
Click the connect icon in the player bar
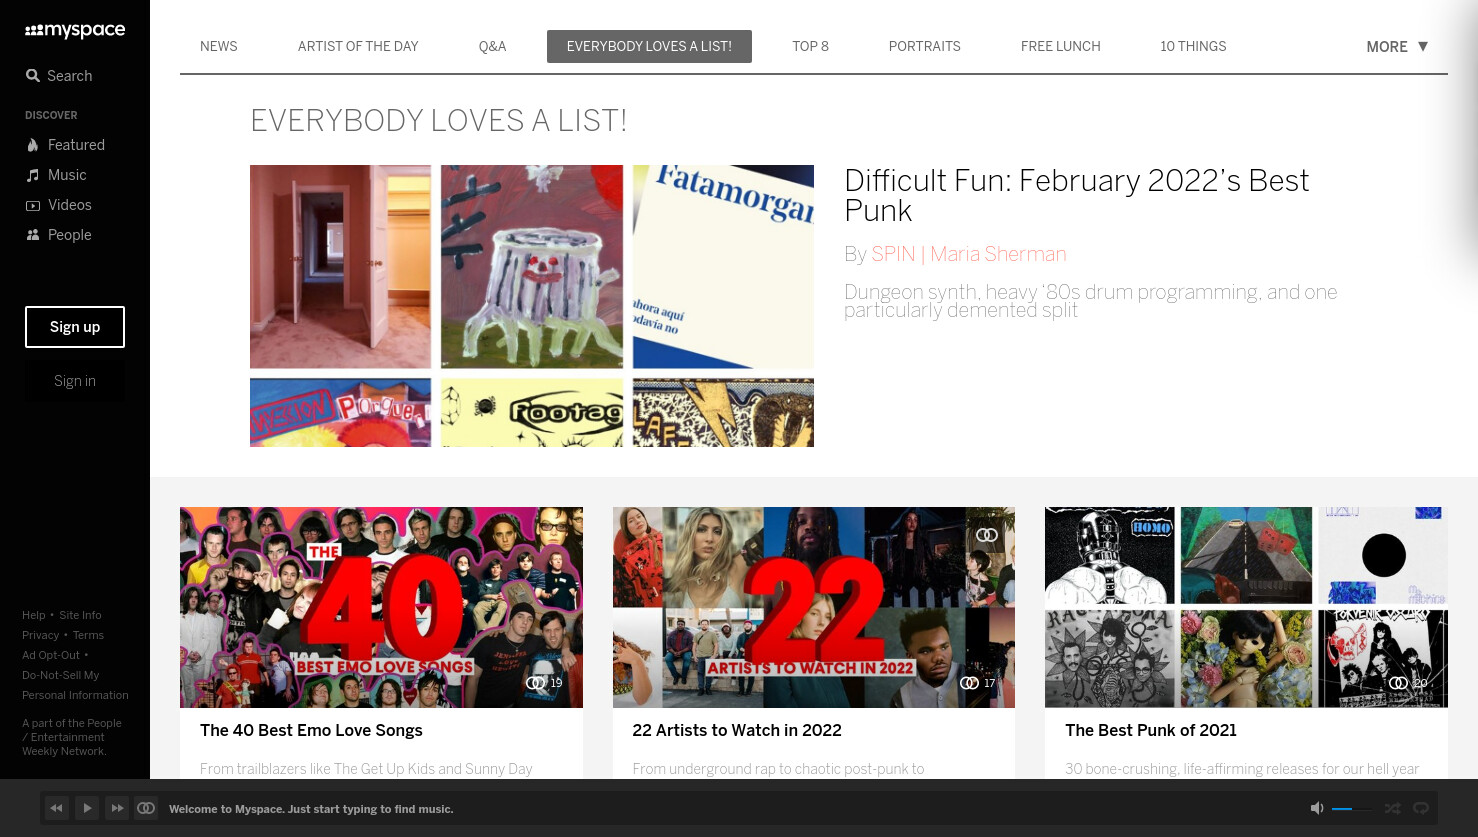click(146, 808)
